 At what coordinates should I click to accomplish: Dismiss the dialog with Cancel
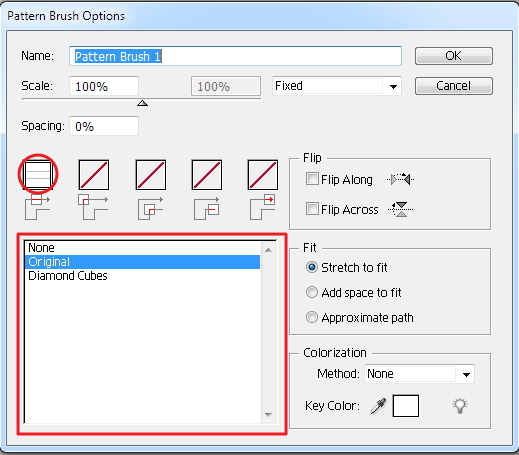point(454,86)
